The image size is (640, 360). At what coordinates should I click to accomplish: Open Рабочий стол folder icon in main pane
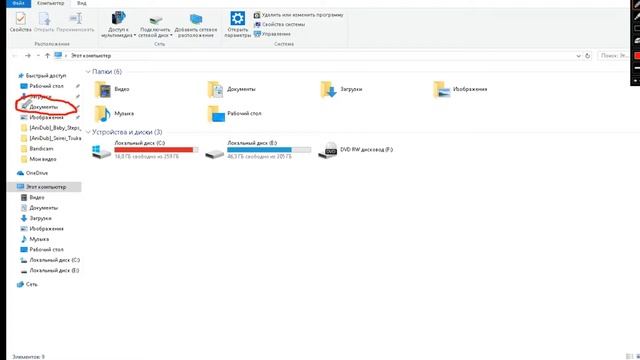point(216,114)
